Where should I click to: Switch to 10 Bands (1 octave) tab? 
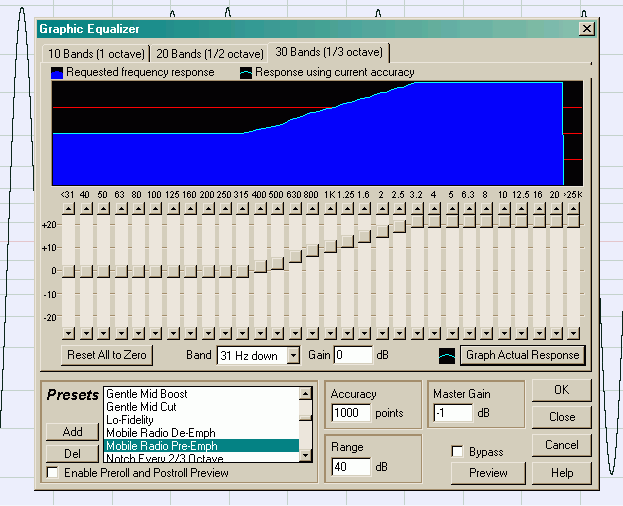coord(96,54)
